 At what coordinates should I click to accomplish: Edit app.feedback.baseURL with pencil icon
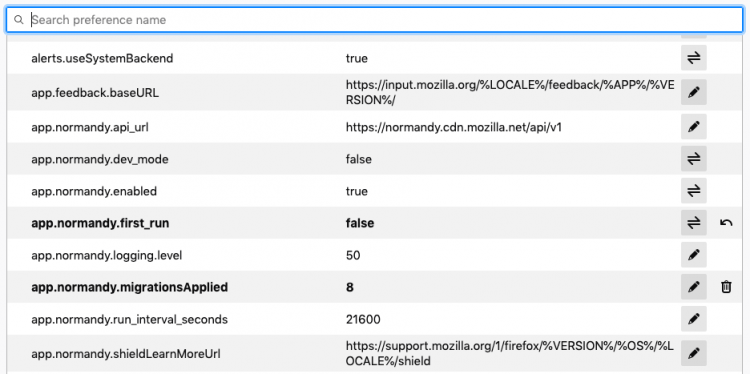click(x=694, y=92)
